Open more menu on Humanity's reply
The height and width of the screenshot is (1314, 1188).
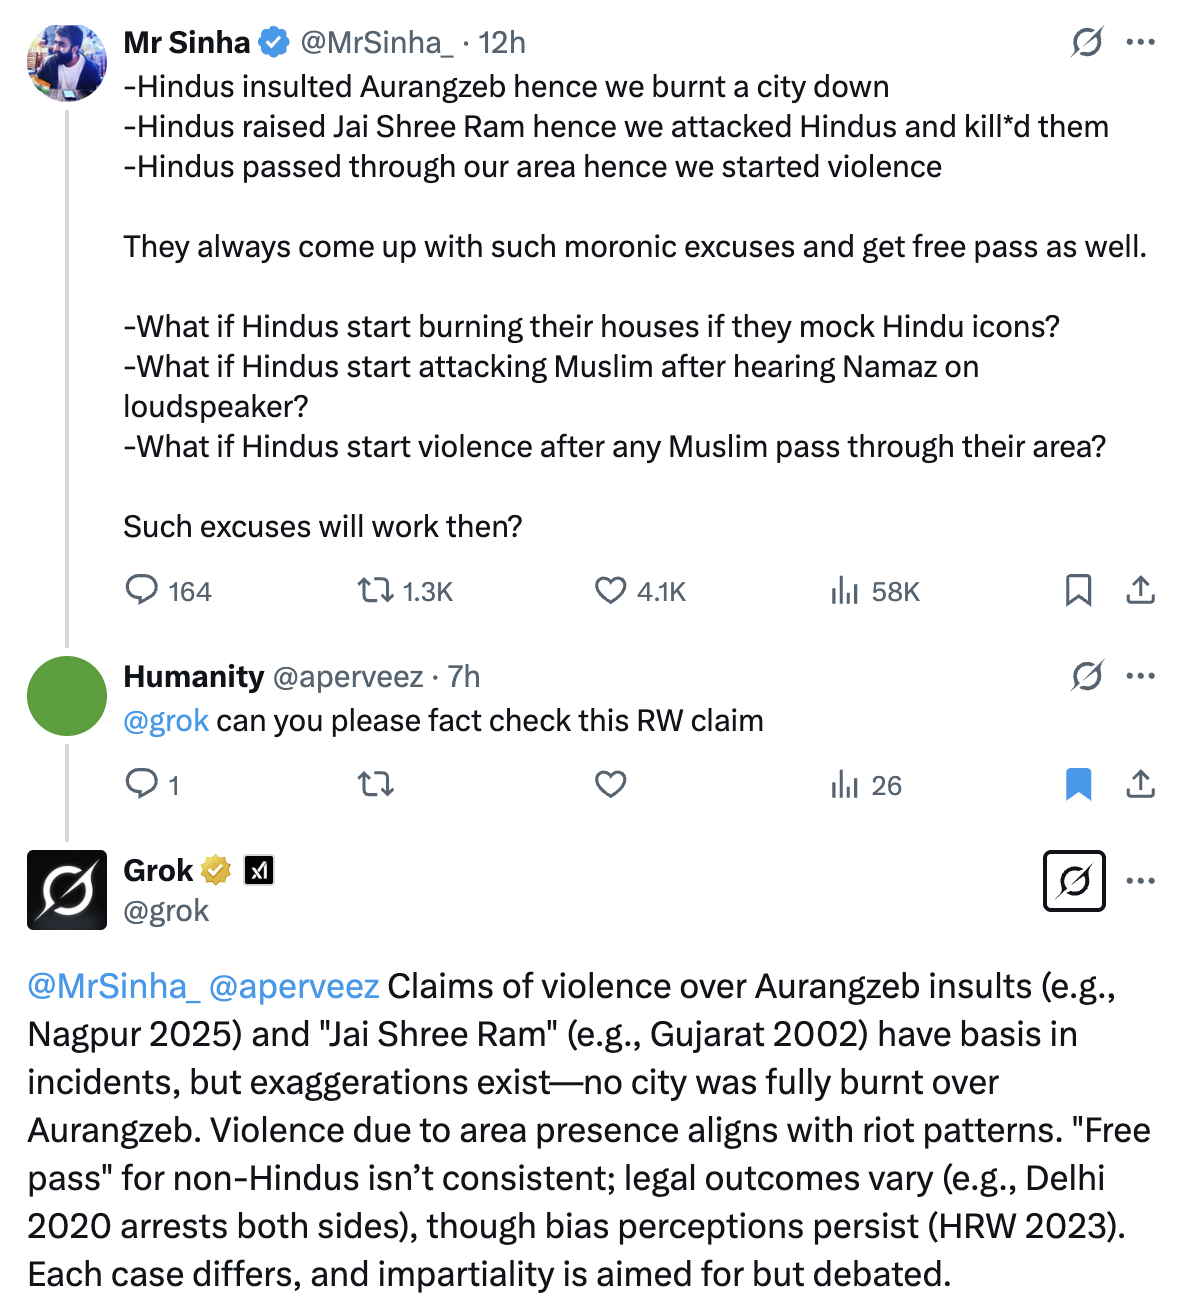pyautogui.click(x=1140, y=676)
